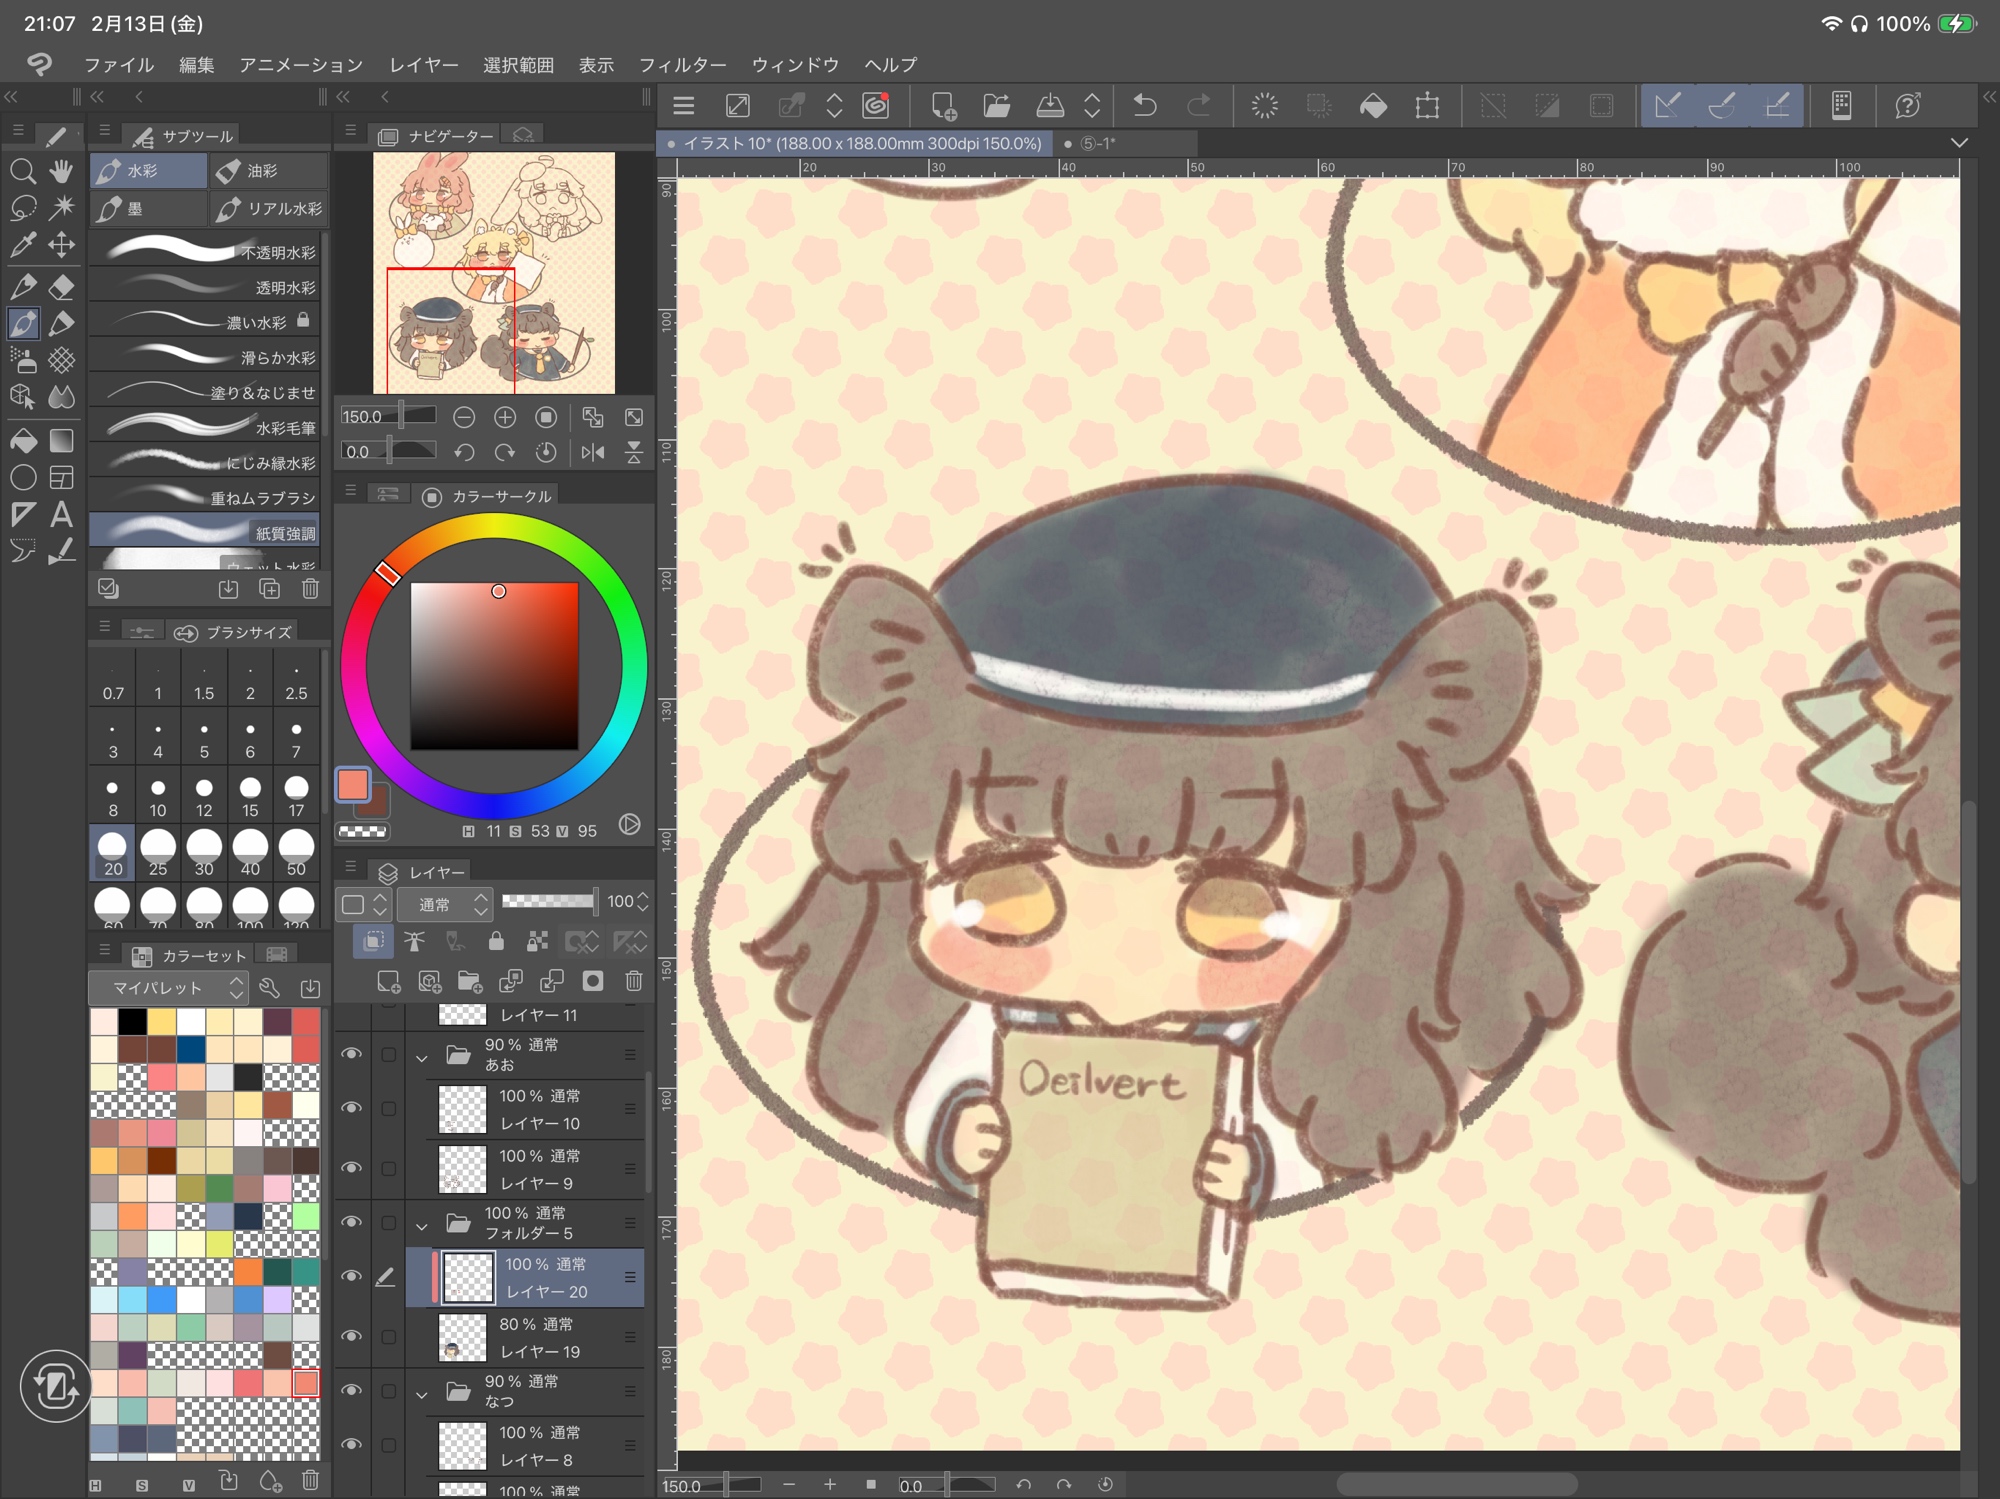Select the Text tool
Image resolution: width=2000 pixels, height=1499 pixels.
(61, 514)
